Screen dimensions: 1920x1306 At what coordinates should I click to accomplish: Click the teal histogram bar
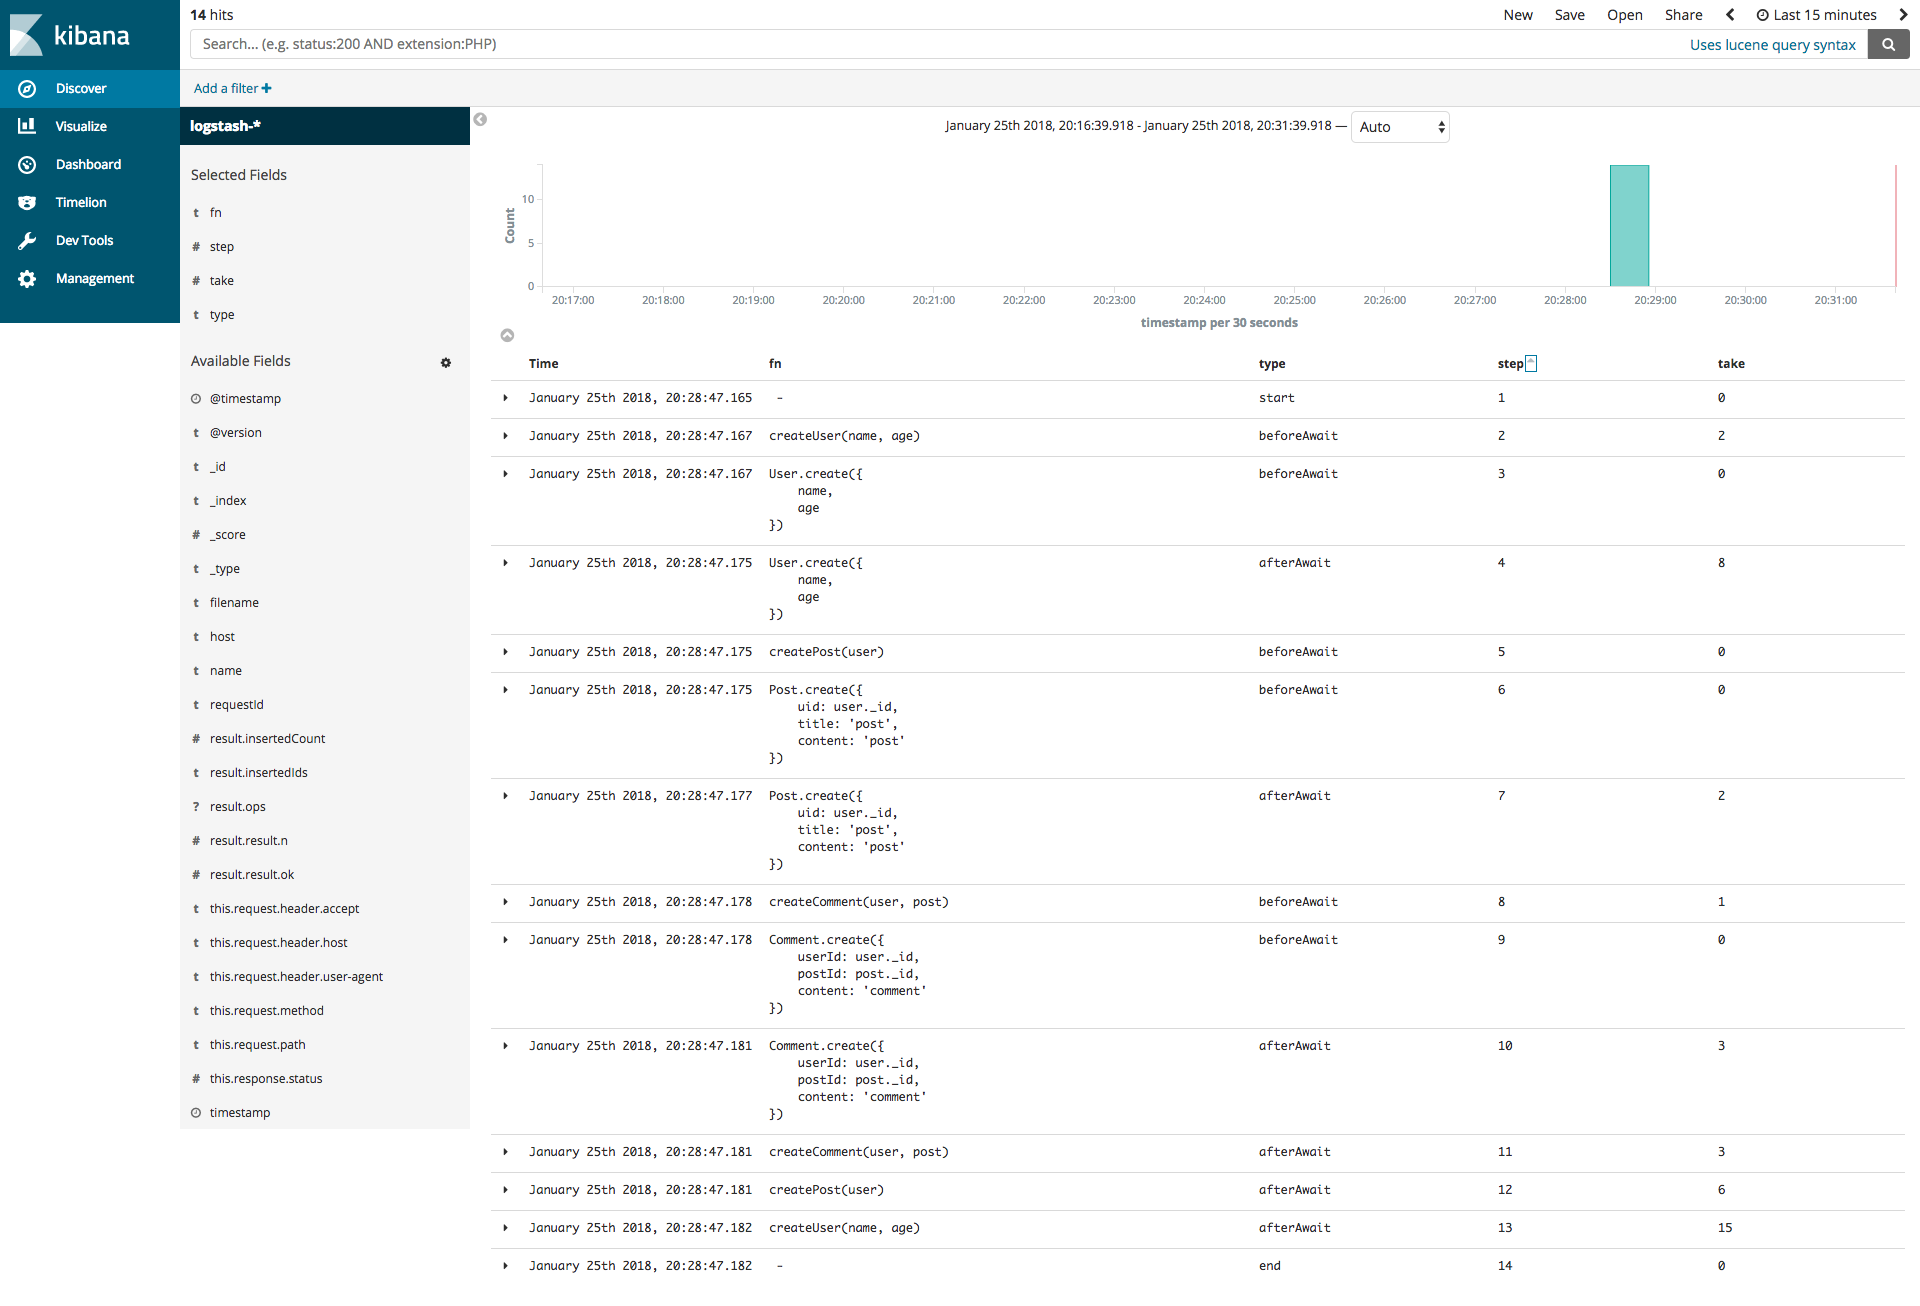1629,226
